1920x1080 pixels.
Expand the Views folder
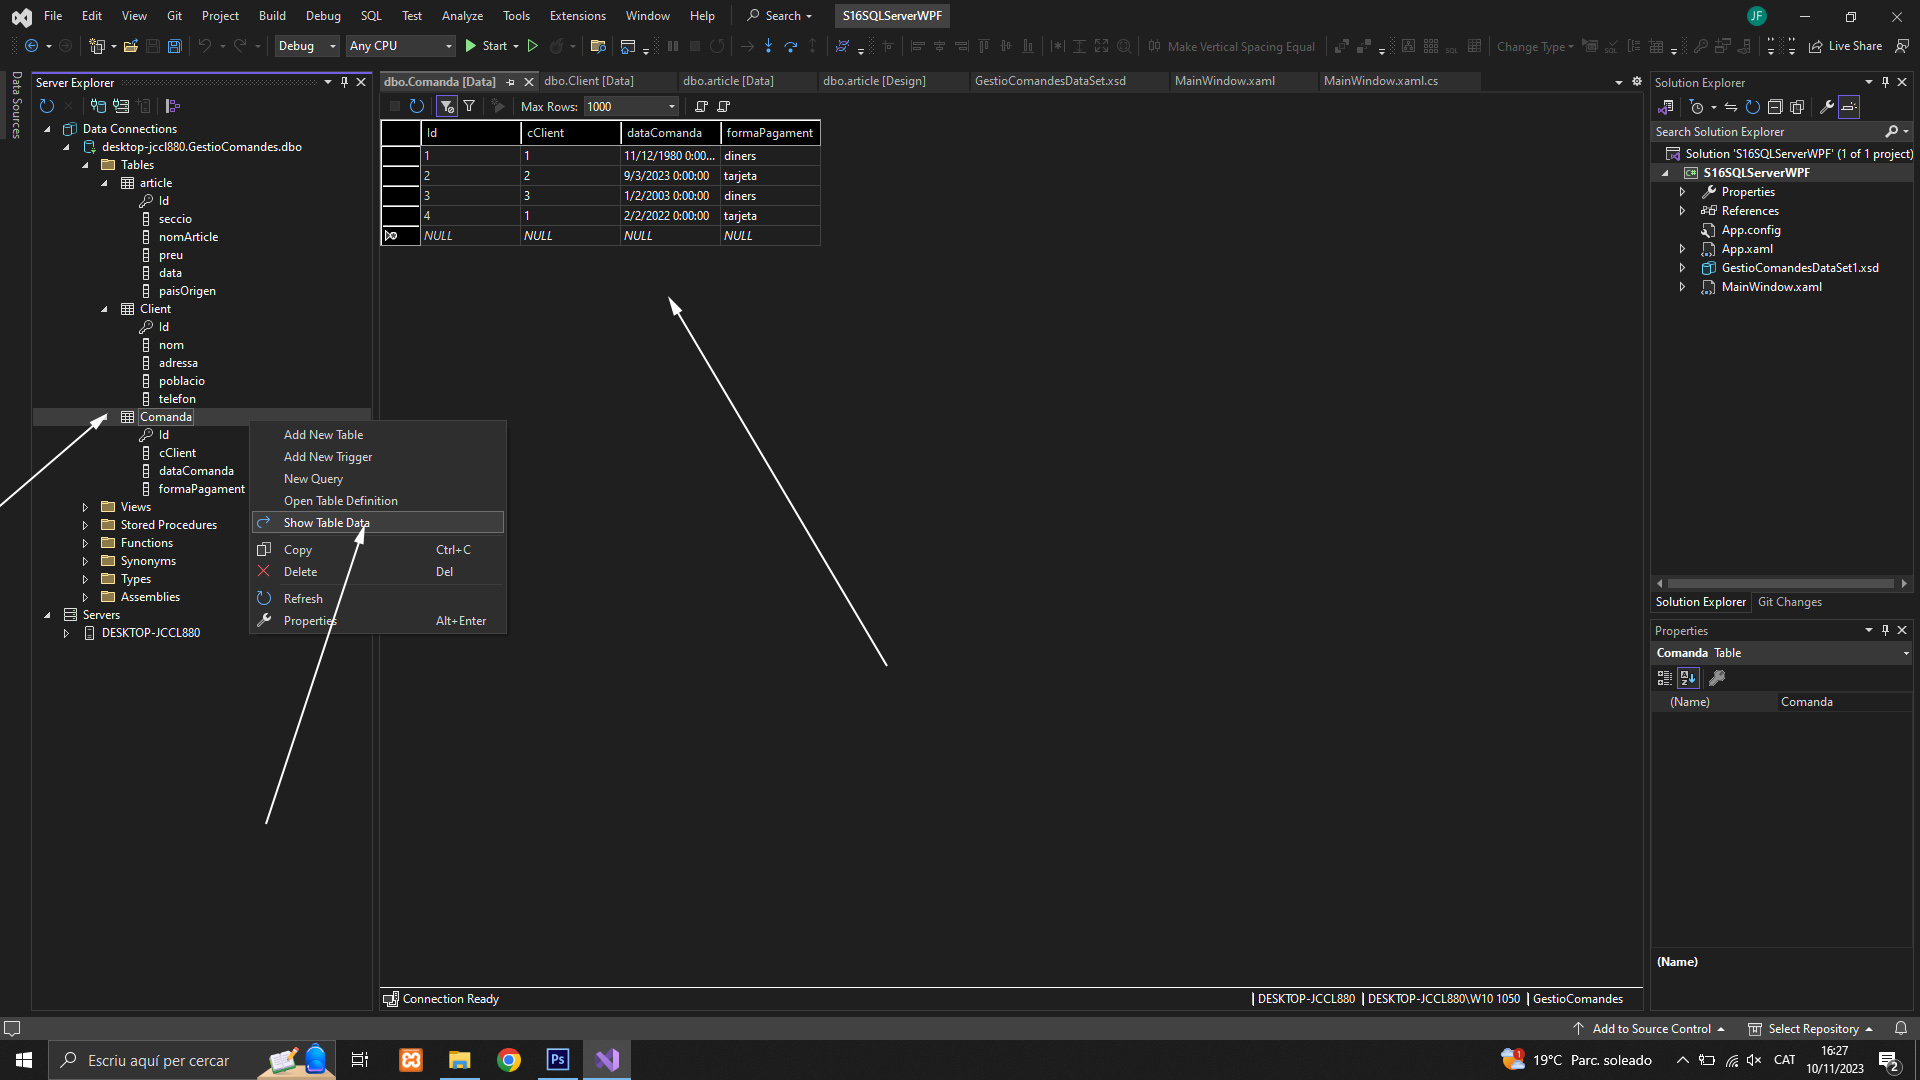(x=85, y=507)
